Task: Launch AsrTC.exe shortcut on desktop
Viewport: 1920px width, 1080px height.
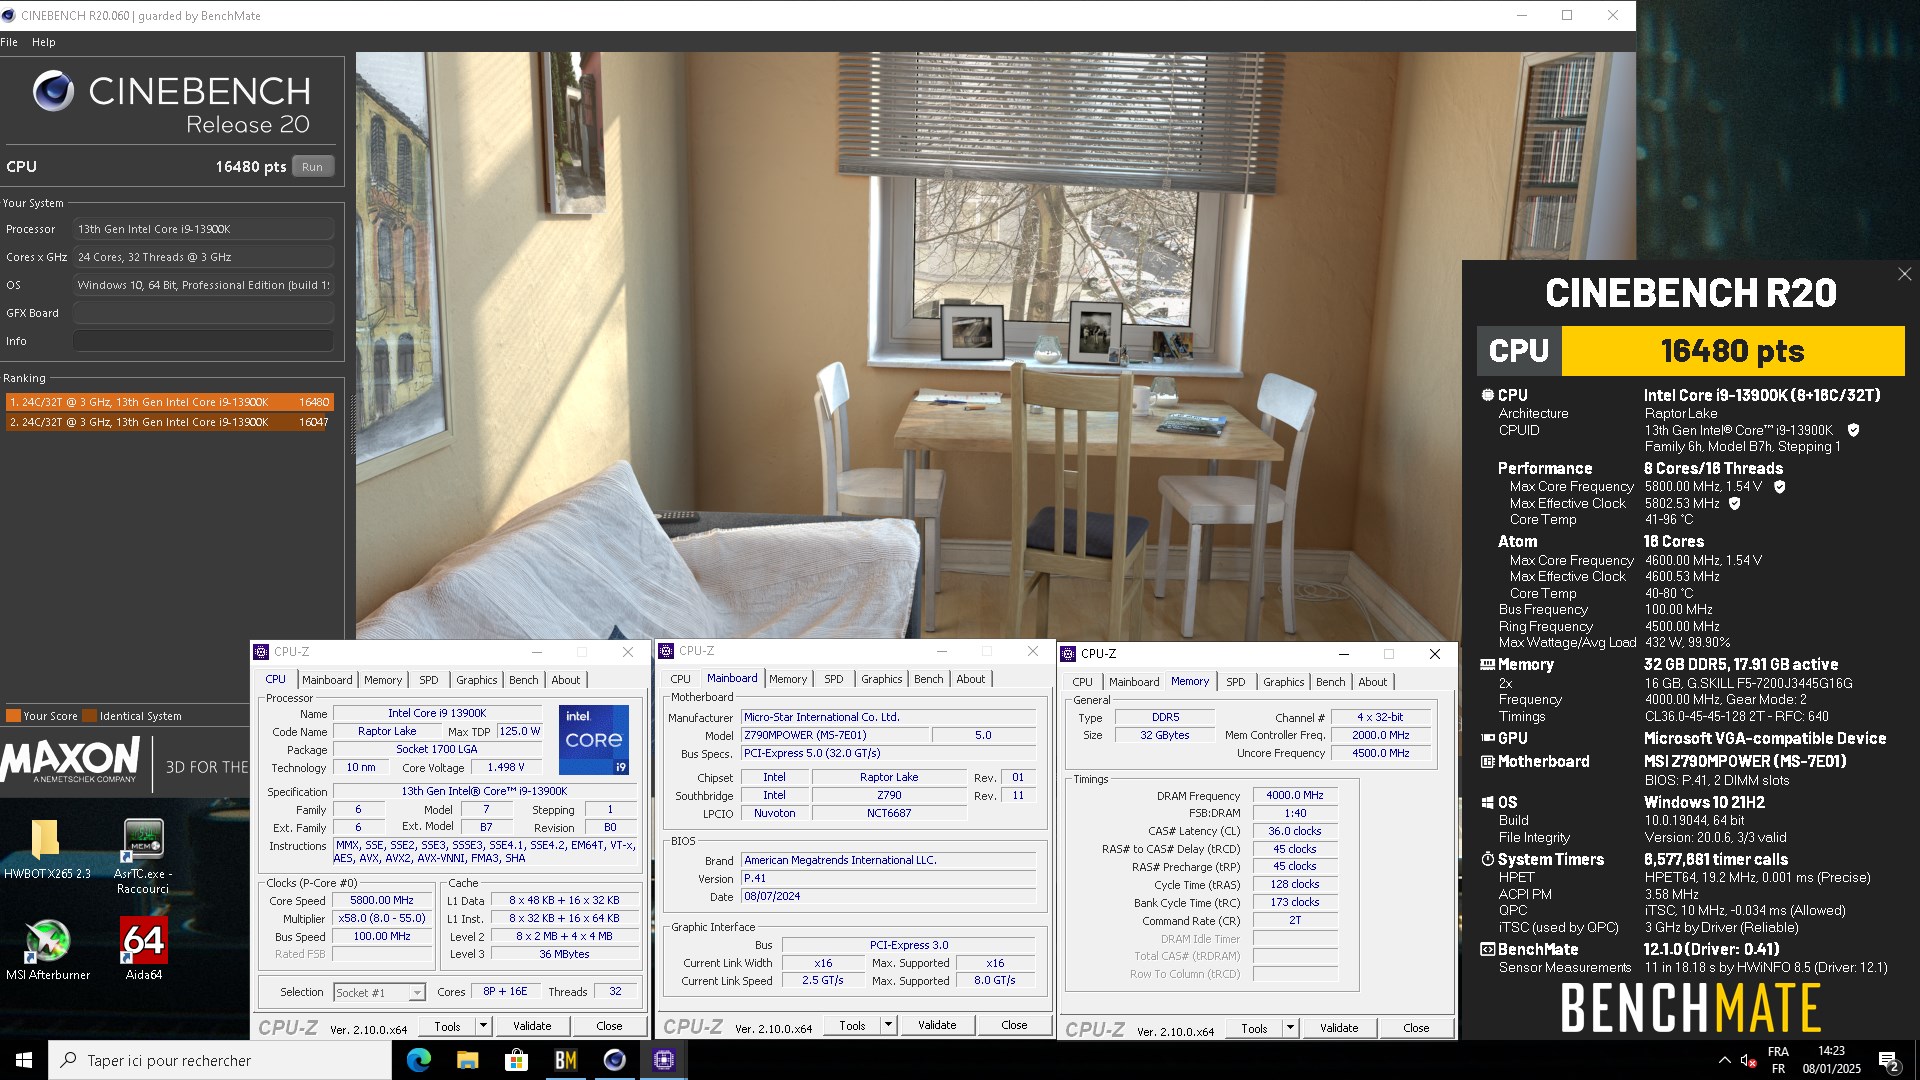Action: pos(143,855)
